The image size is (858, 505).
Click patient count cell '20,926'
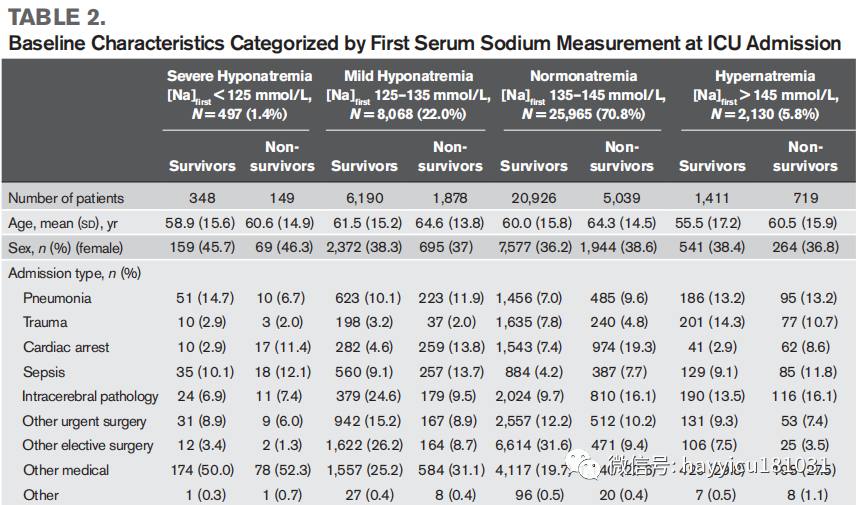point(534,198)
